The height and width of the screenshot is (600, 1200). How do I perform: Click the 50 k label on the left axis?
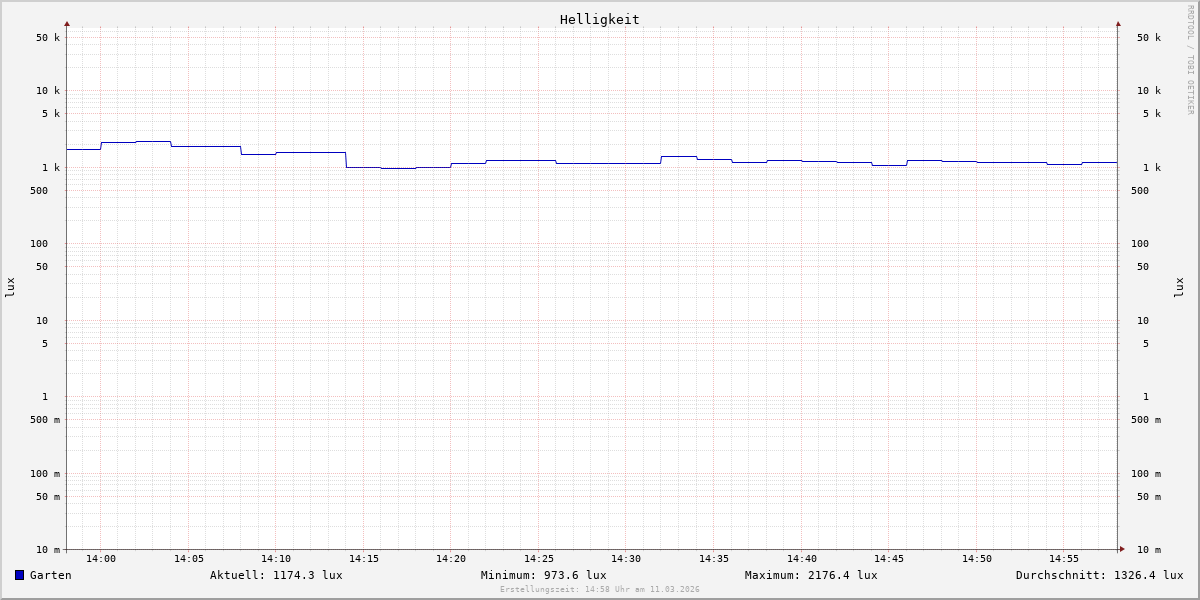(48, 38)
